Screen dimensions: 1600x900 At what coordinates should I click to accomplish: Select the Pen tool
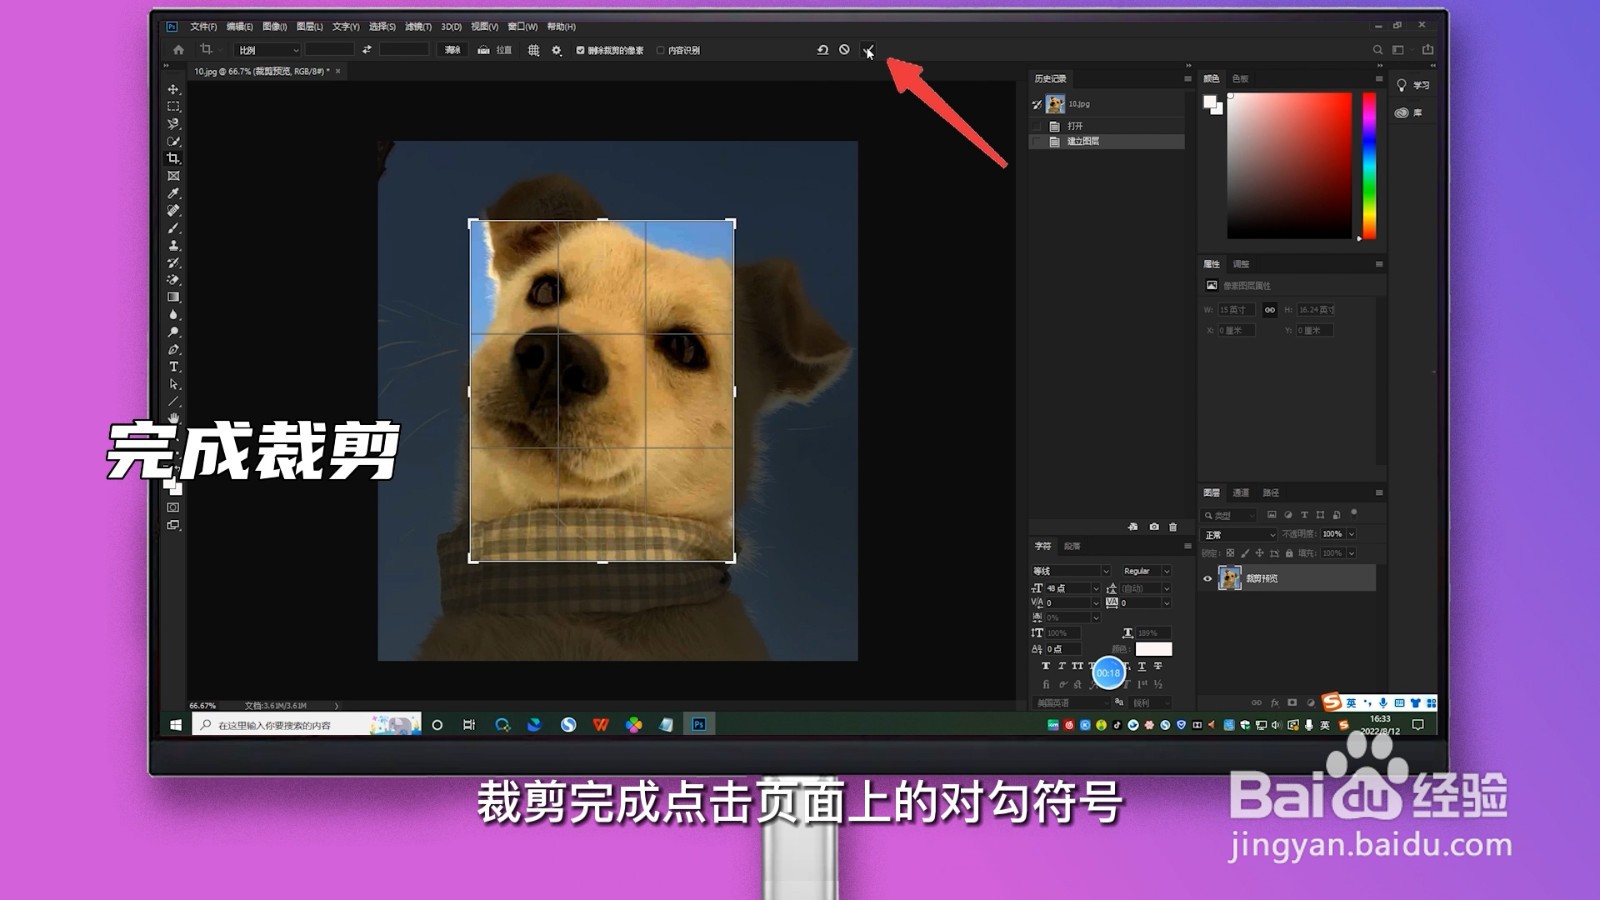pos(173,349)
